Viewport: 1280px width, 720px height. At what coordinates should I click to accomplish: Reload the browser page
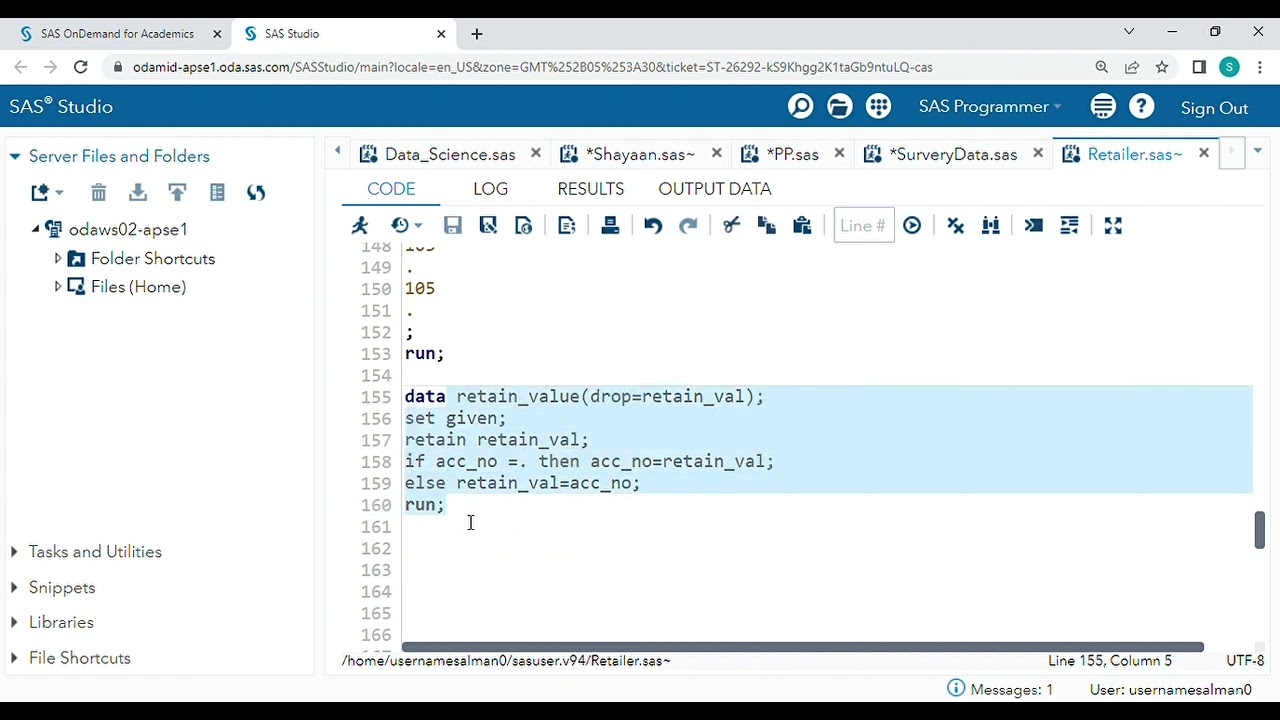(81, 67)
